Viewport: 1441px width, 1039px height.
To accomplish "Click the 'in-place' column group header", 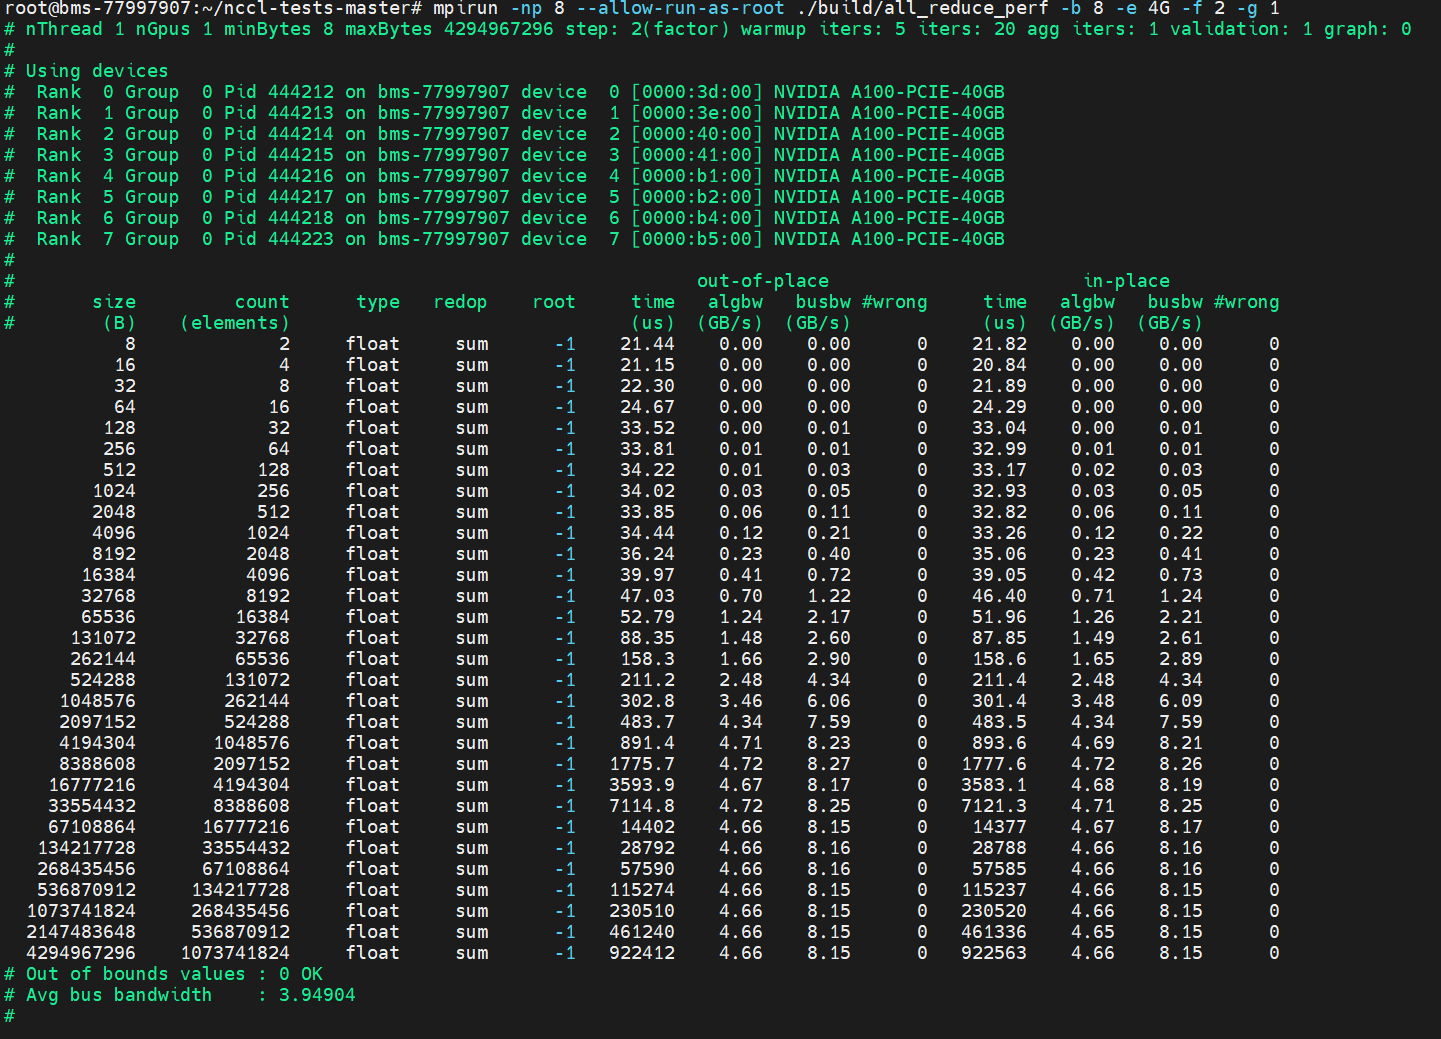I will click(1126, 281).
